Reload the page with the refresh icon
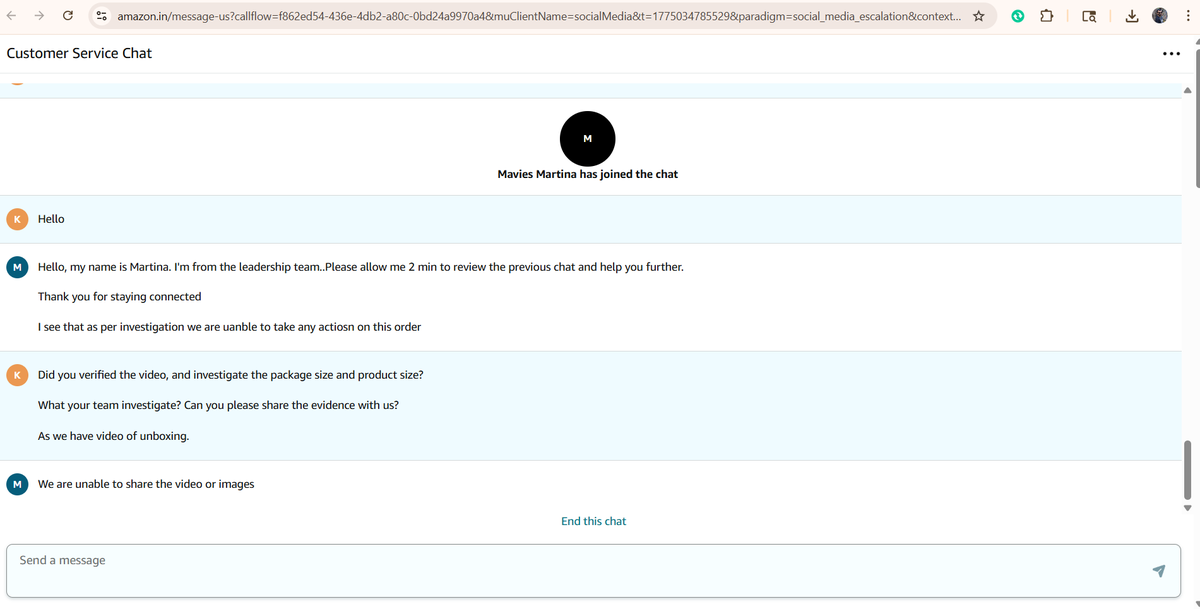The height and width of the screenshot is (609, 1200). 68,16
